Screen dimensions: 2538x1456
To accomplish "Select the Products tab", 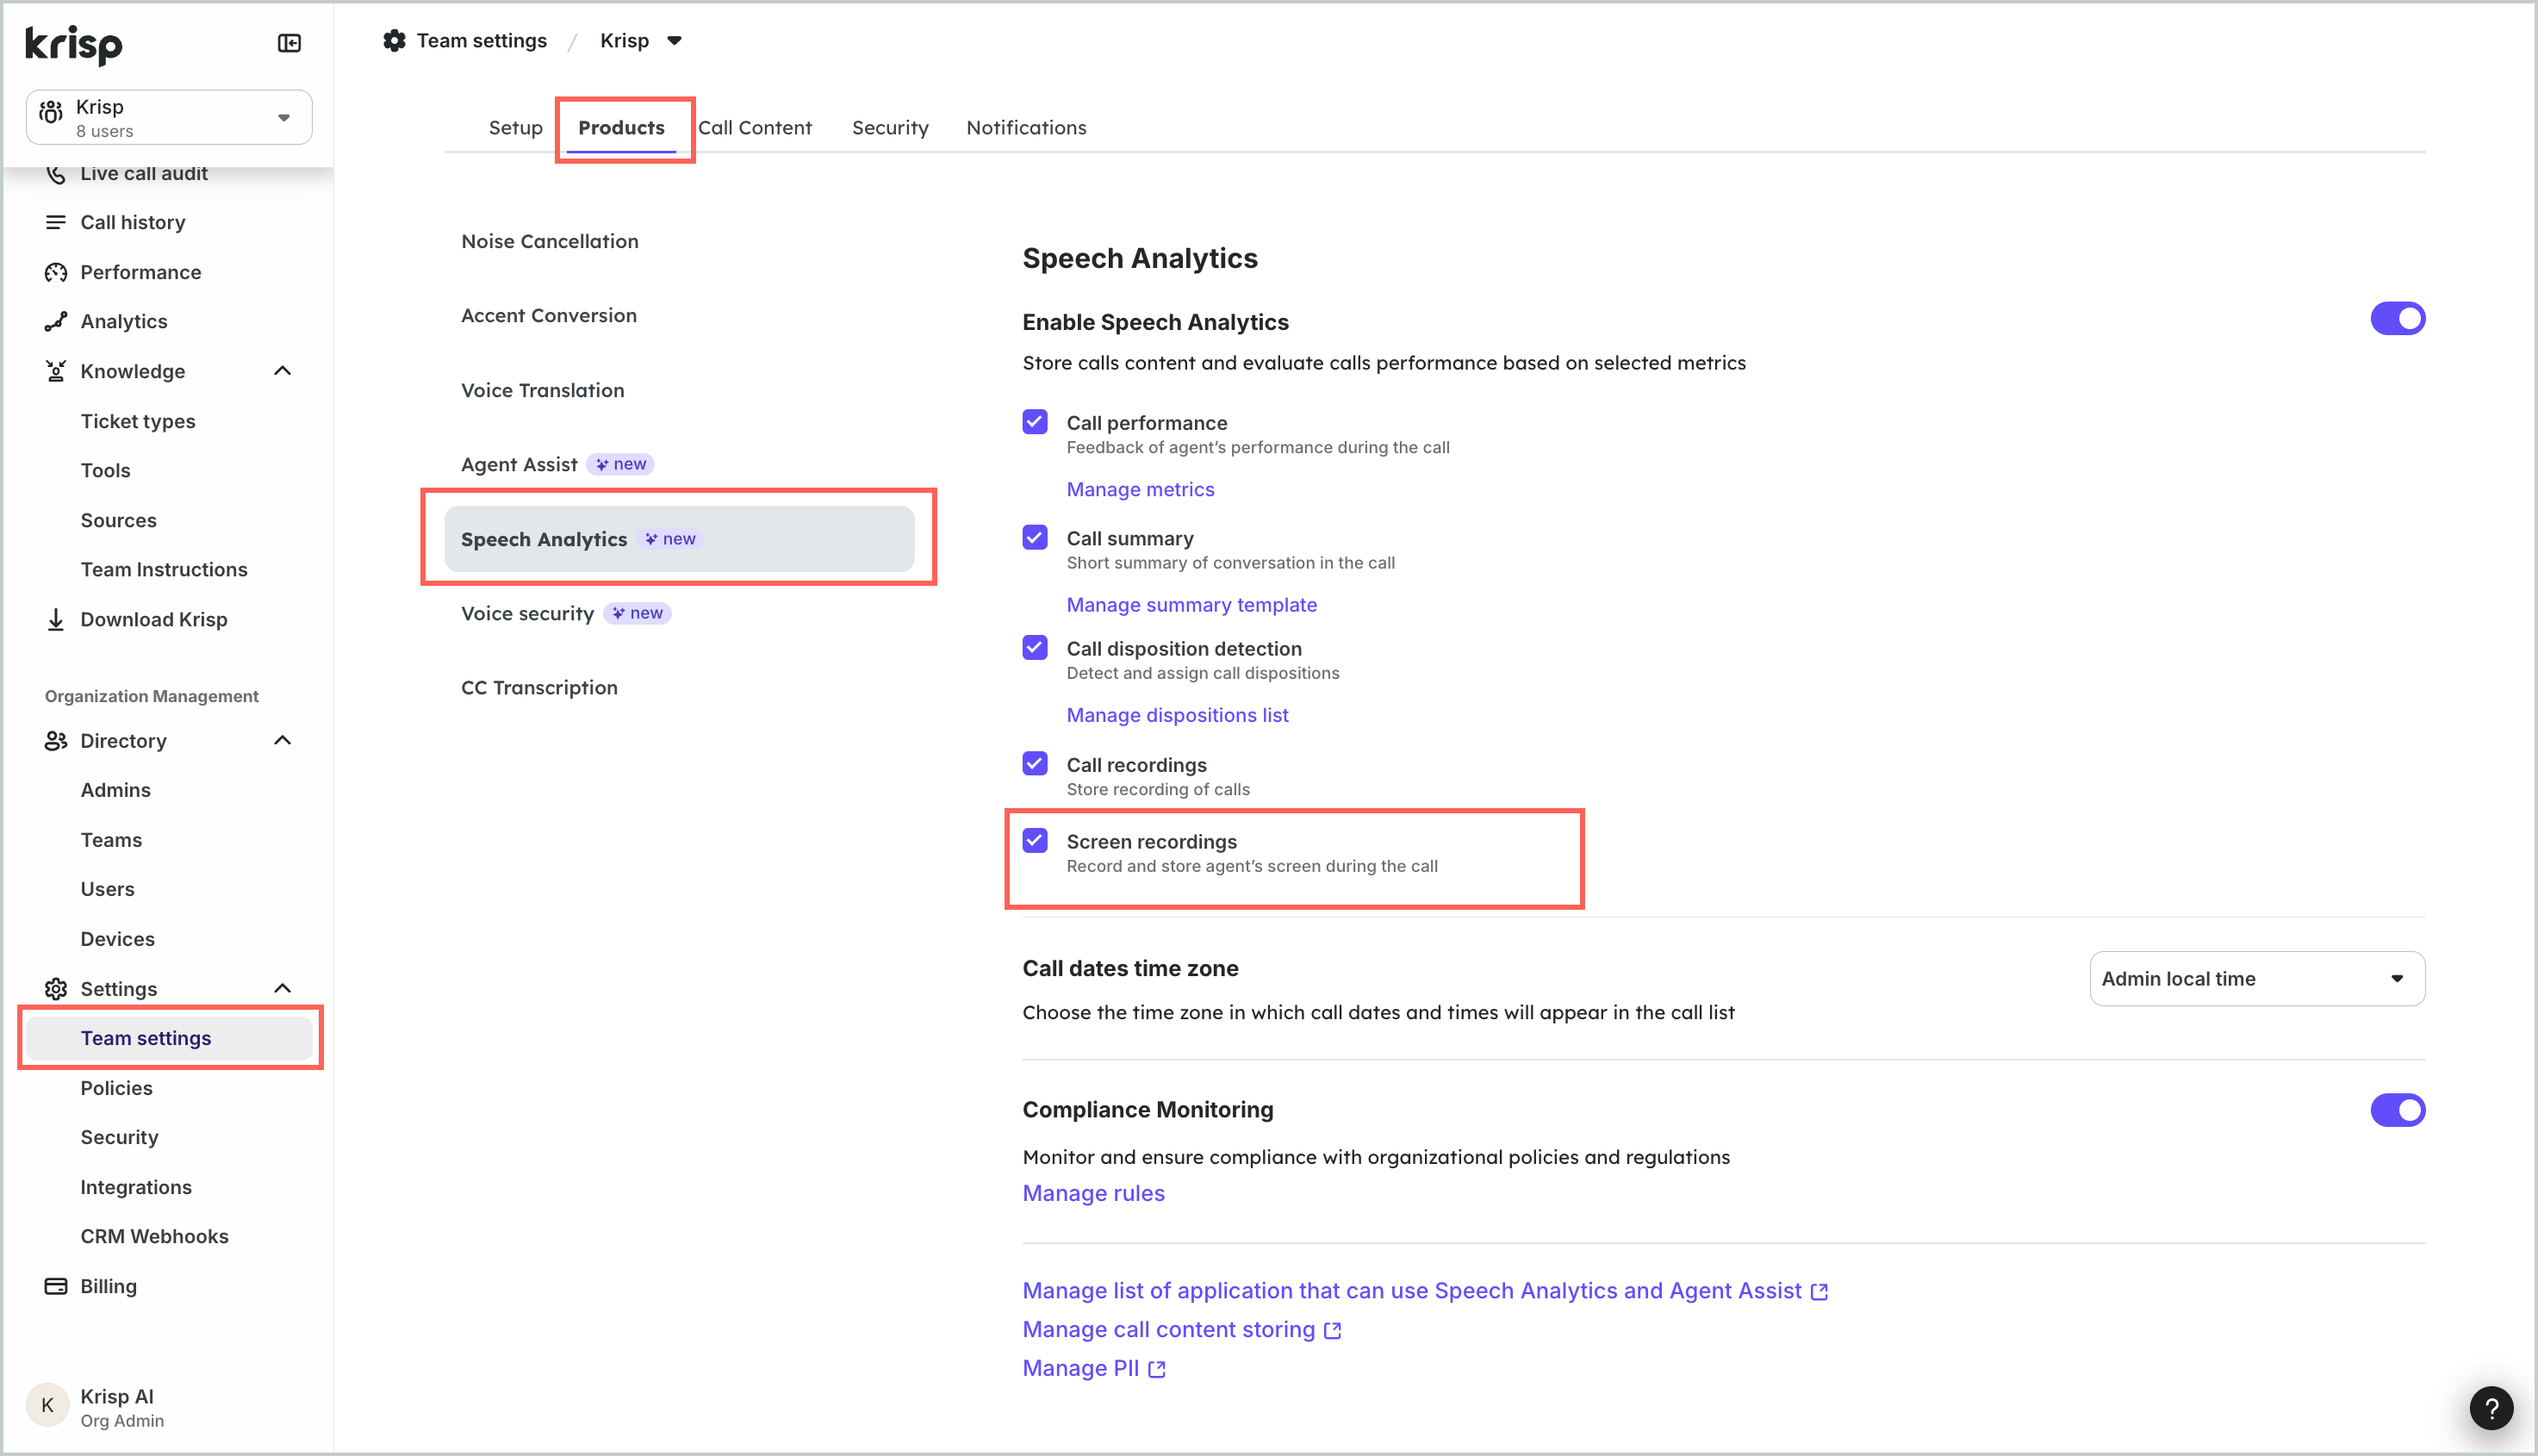I will [x=621, y=128].
